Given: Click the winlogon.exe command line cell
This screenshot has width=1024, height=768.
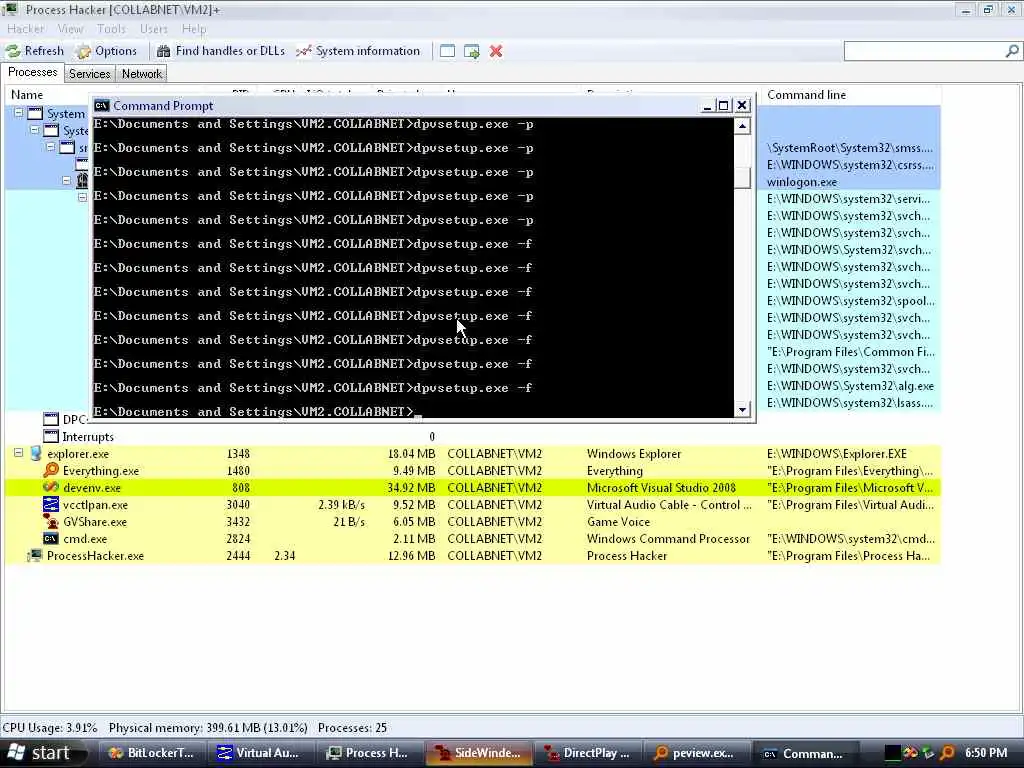Looking at the screenshot, I should click(802, 182).
